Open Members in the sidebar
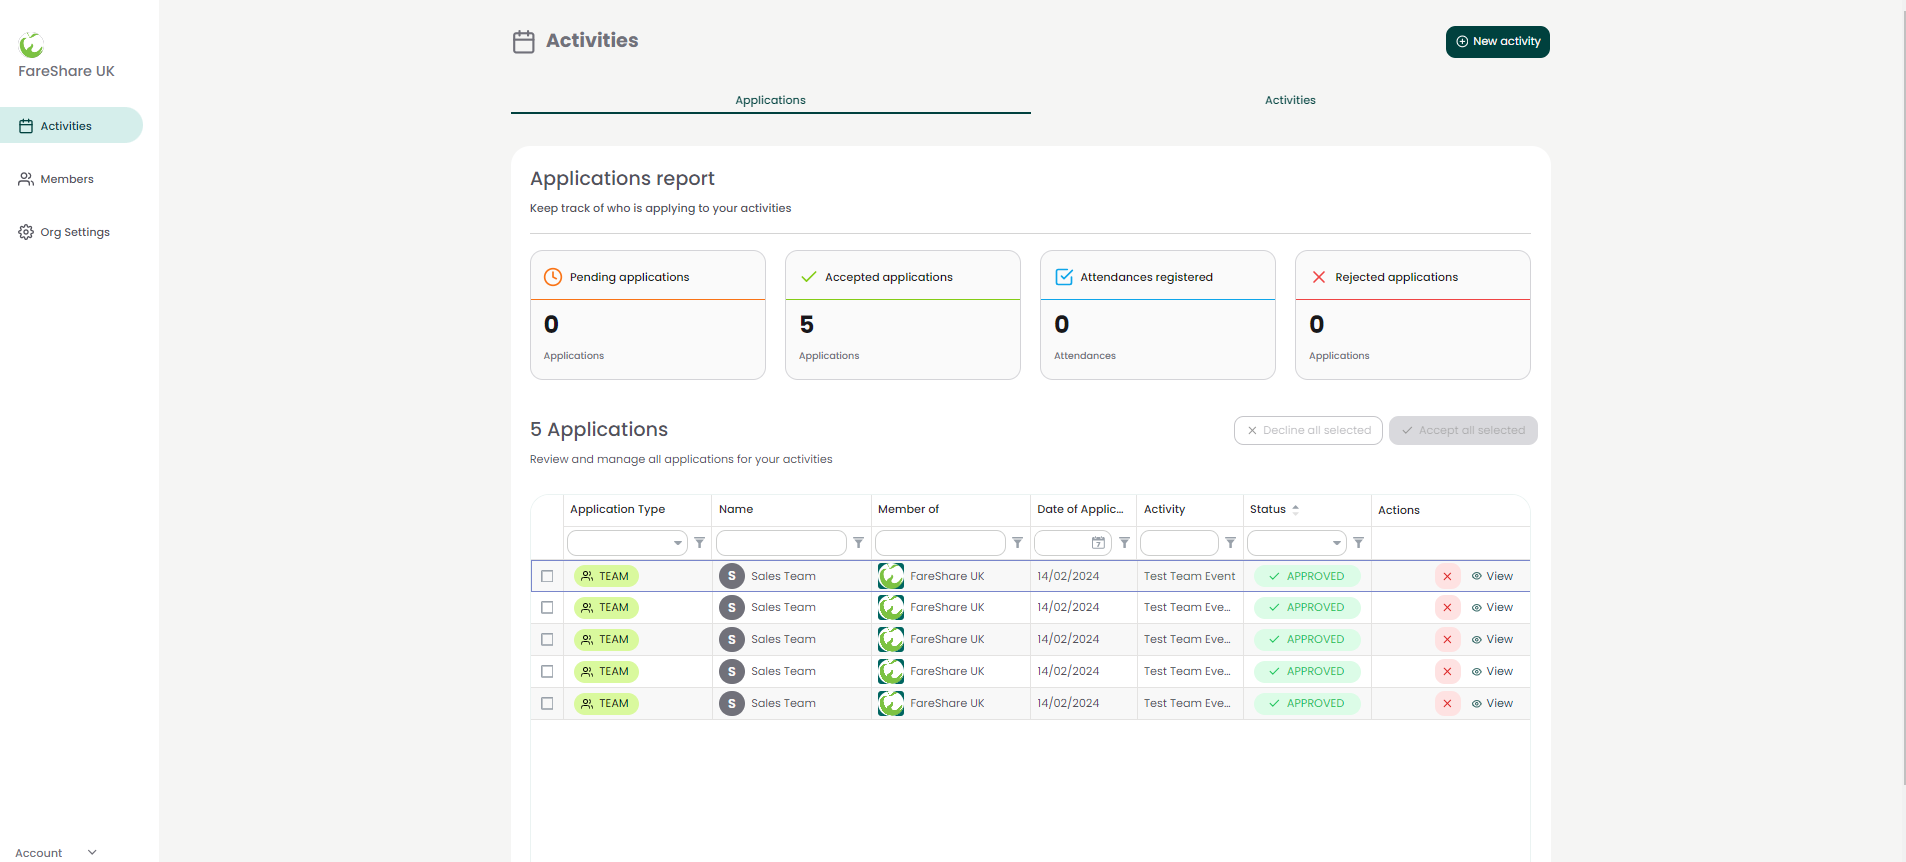1906x862 pixels. pyautogui.click(x=67, y=179)
